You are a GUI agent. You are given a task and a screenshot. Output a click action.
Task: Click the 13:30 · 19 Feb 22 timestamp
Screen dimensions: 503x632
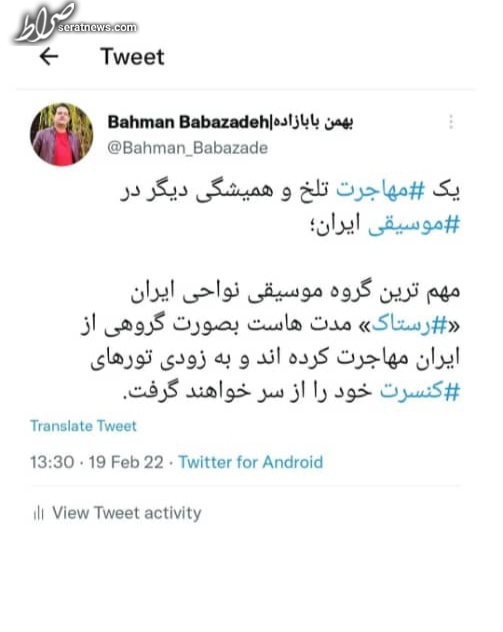tap(97, 462)
